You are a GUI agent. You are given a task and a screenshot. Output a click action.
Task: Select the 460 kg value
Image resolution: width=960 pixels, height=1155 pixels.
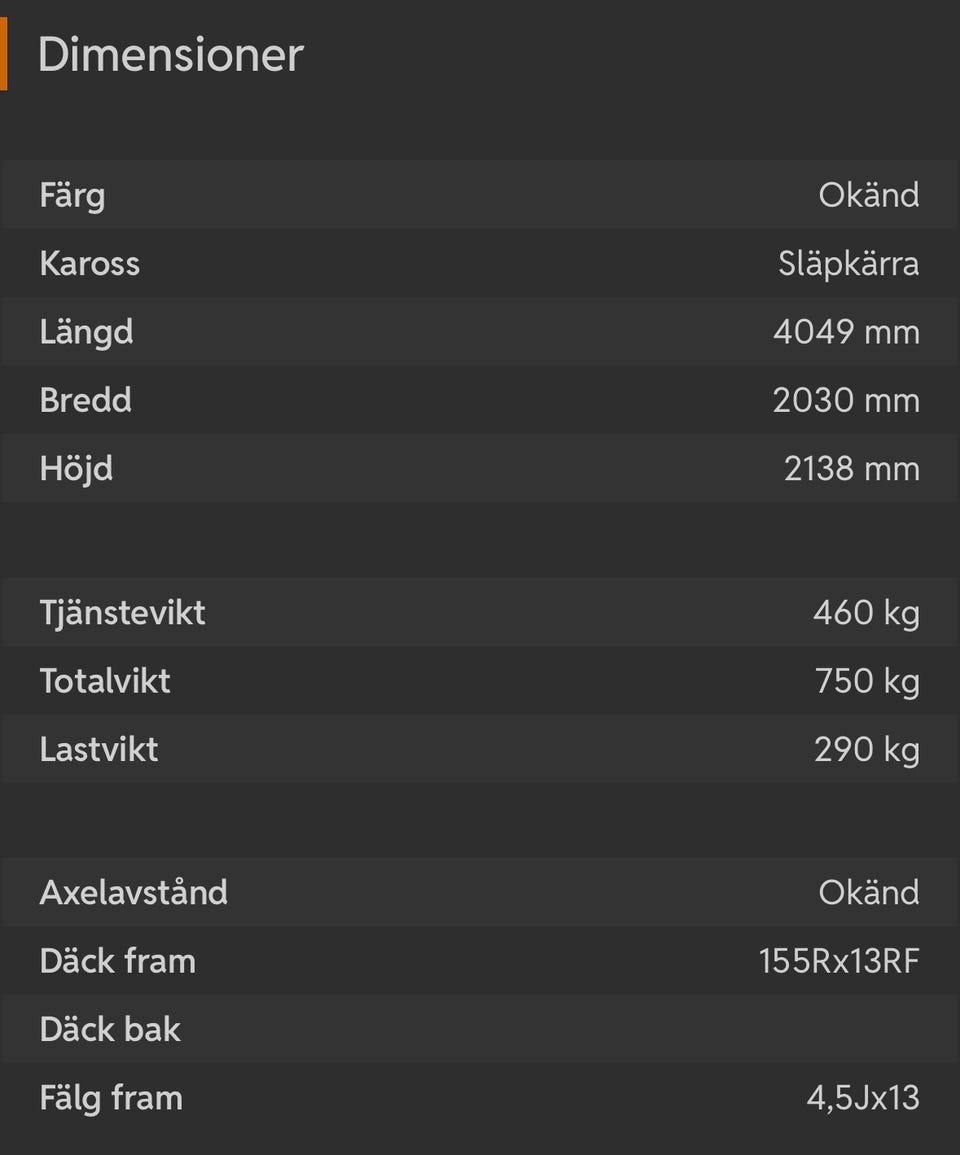[865, 612]
